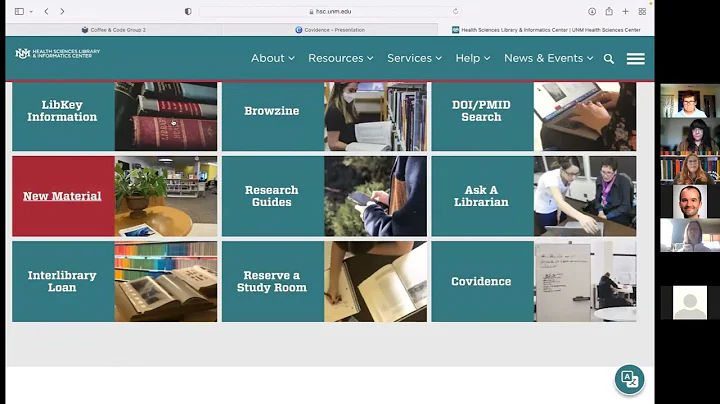Click the masked student reading photo
The image size is (720, 404).
[375, 117]
